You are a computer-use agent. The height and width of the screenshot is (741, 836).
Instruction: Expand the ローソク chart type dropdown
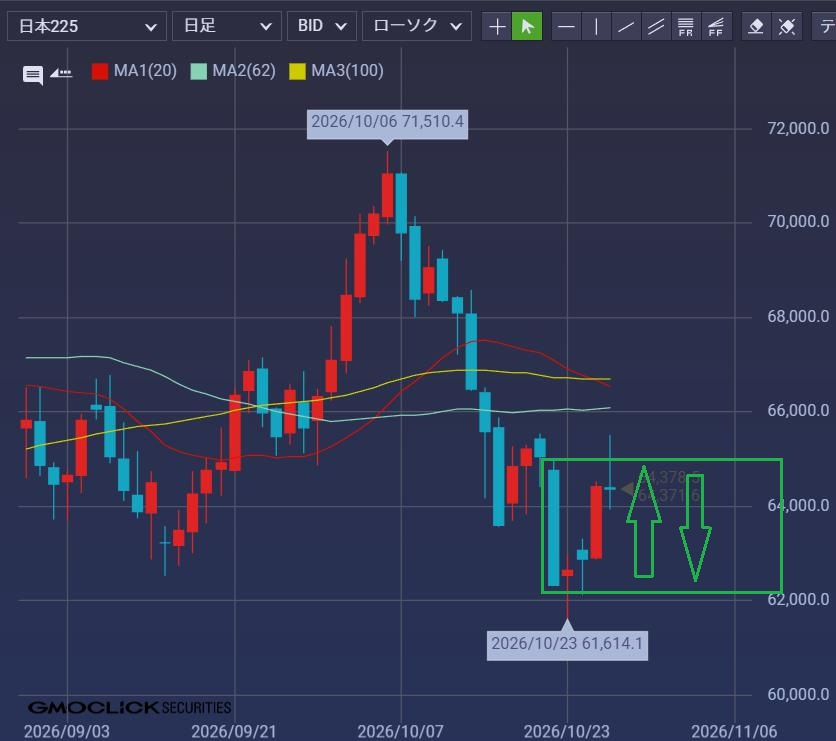[417, 26]
